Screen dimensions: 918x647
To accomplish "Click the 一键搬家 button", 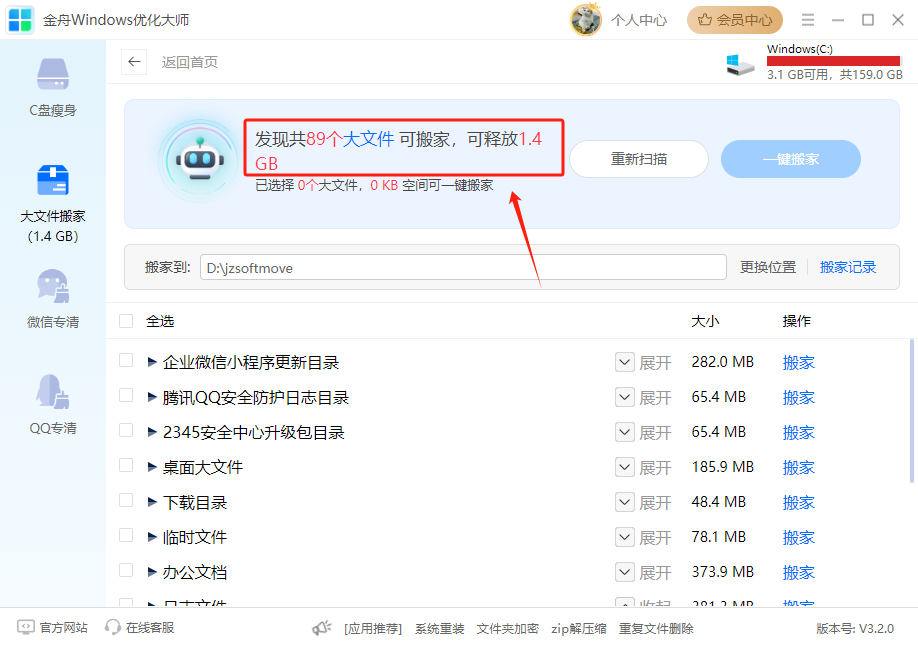I will point(790,159).
